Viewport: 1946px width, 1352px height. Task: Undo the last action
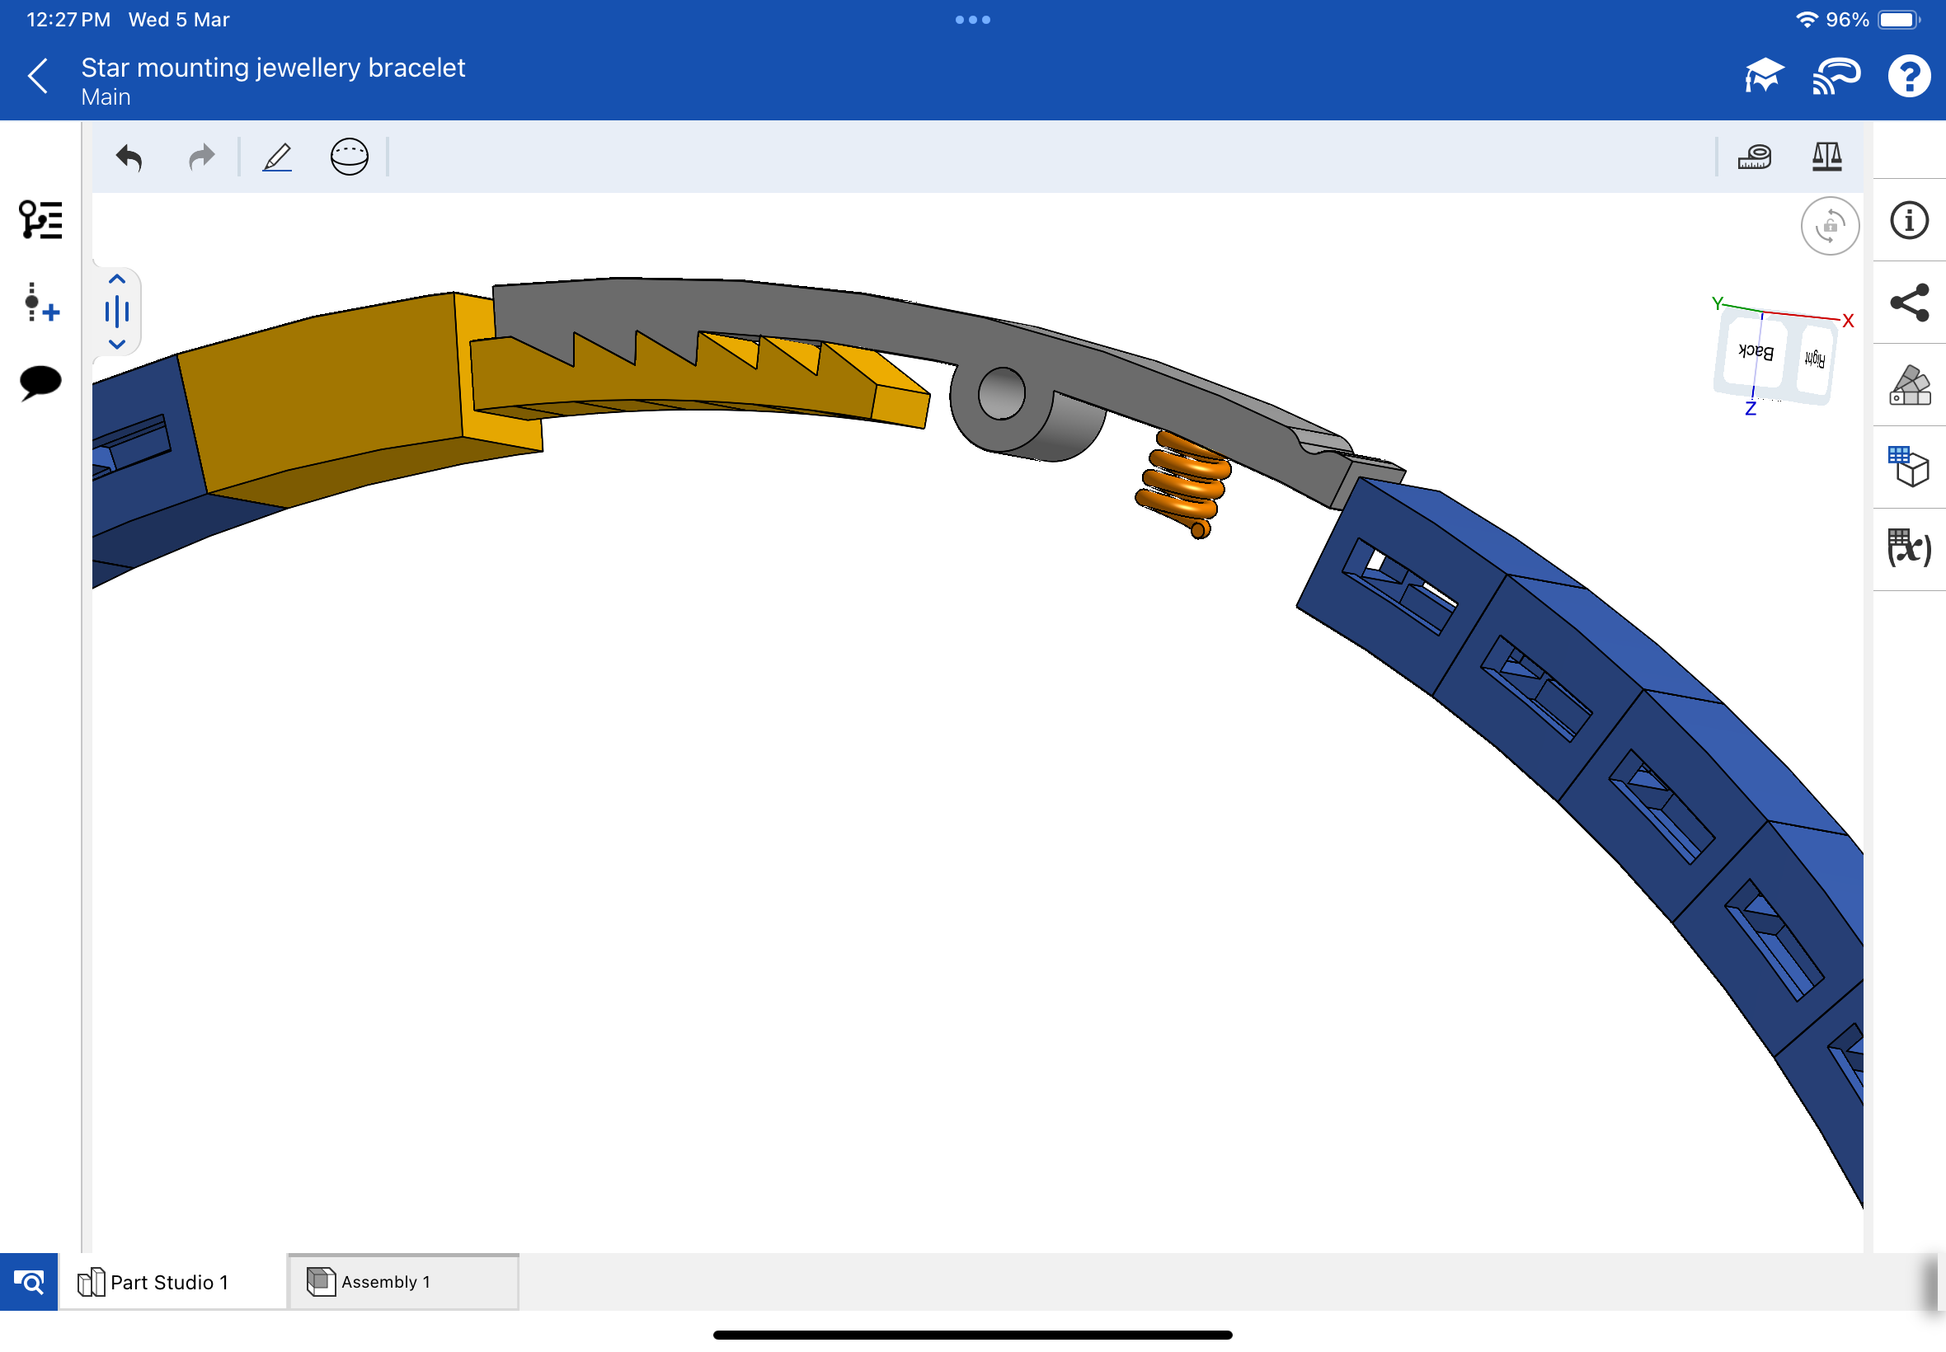point(130,157)
